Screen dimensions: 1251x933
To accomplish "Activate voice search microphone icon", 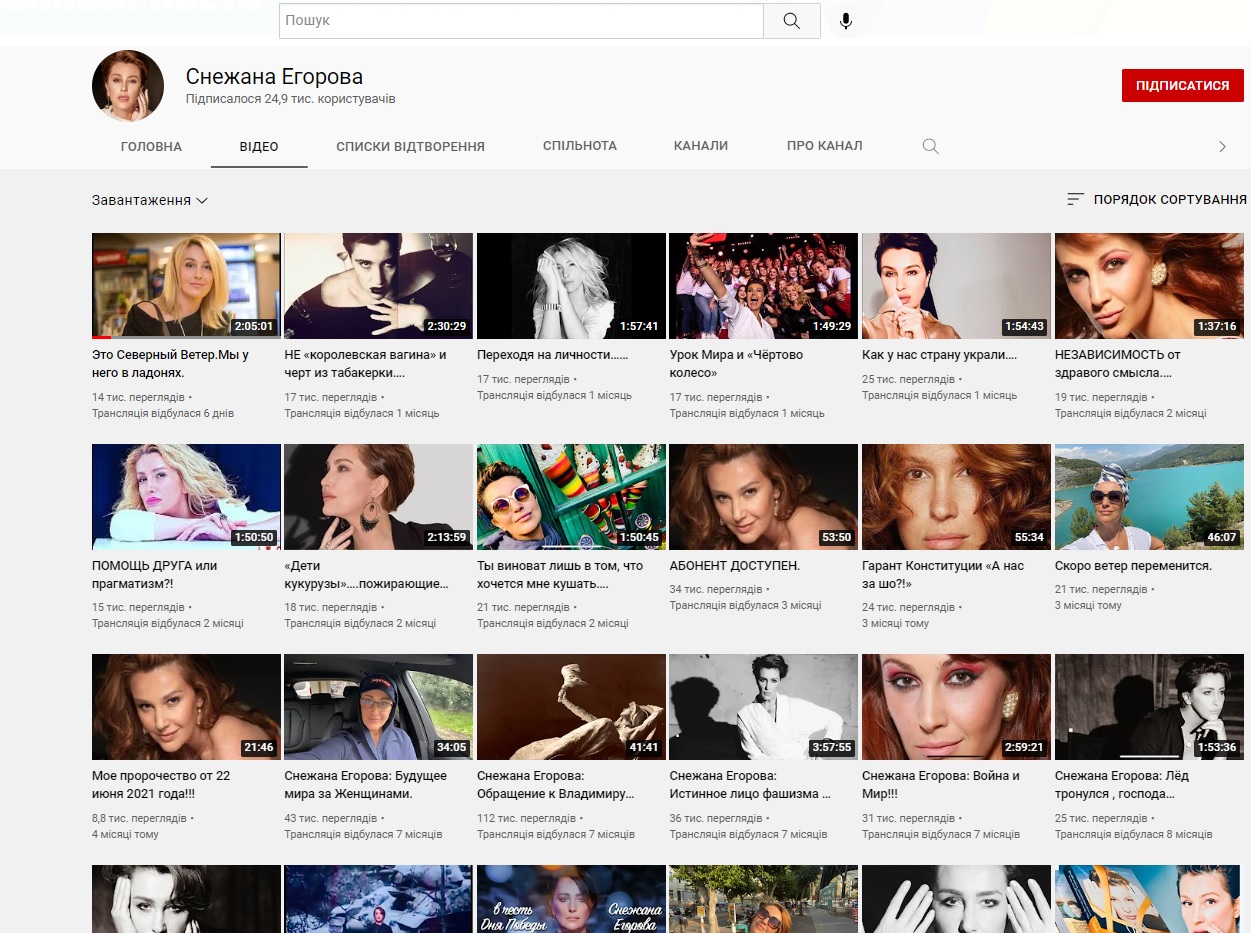I will [x=846, y=21].
